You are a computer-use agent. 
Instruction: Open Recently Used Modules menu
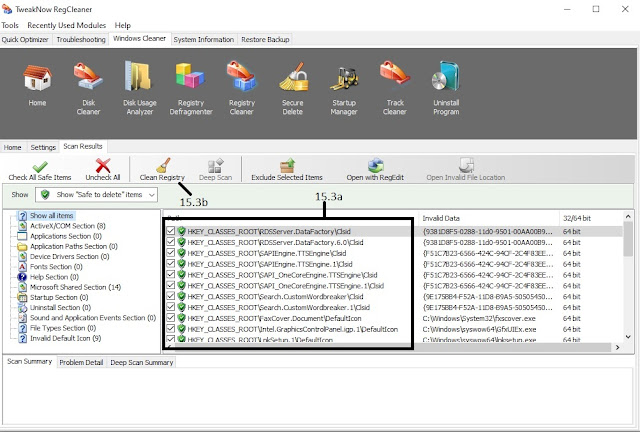[x=67, y=25]
